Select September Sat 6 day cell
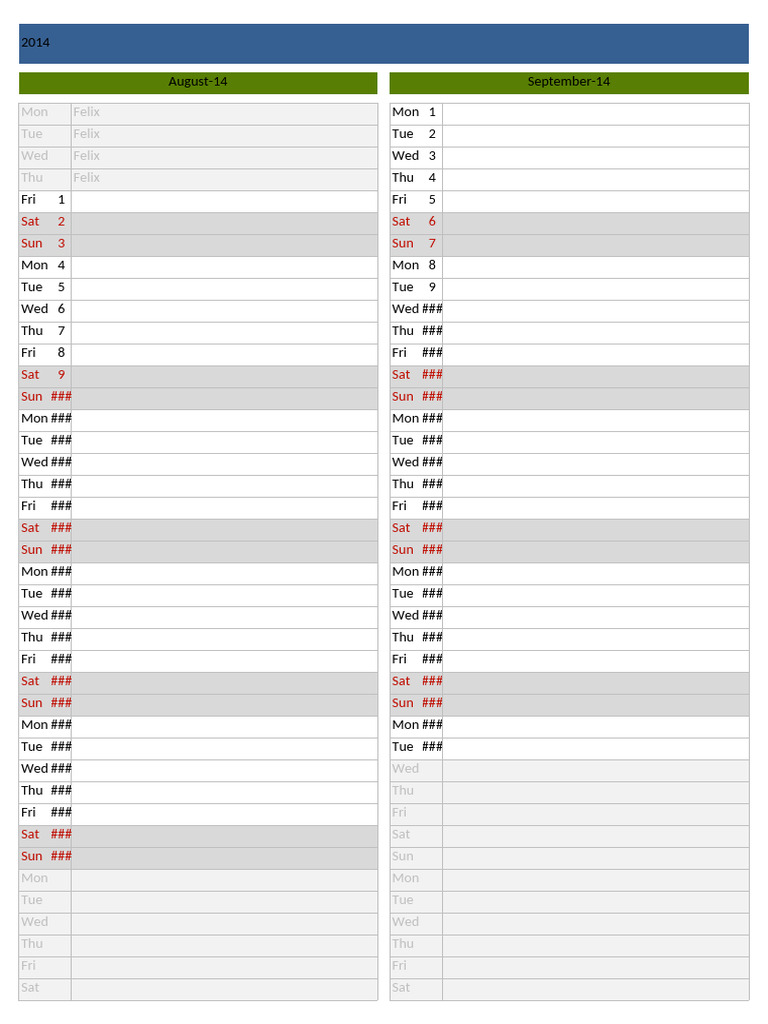Screen dimensions: 768x1024 point(415,222)
